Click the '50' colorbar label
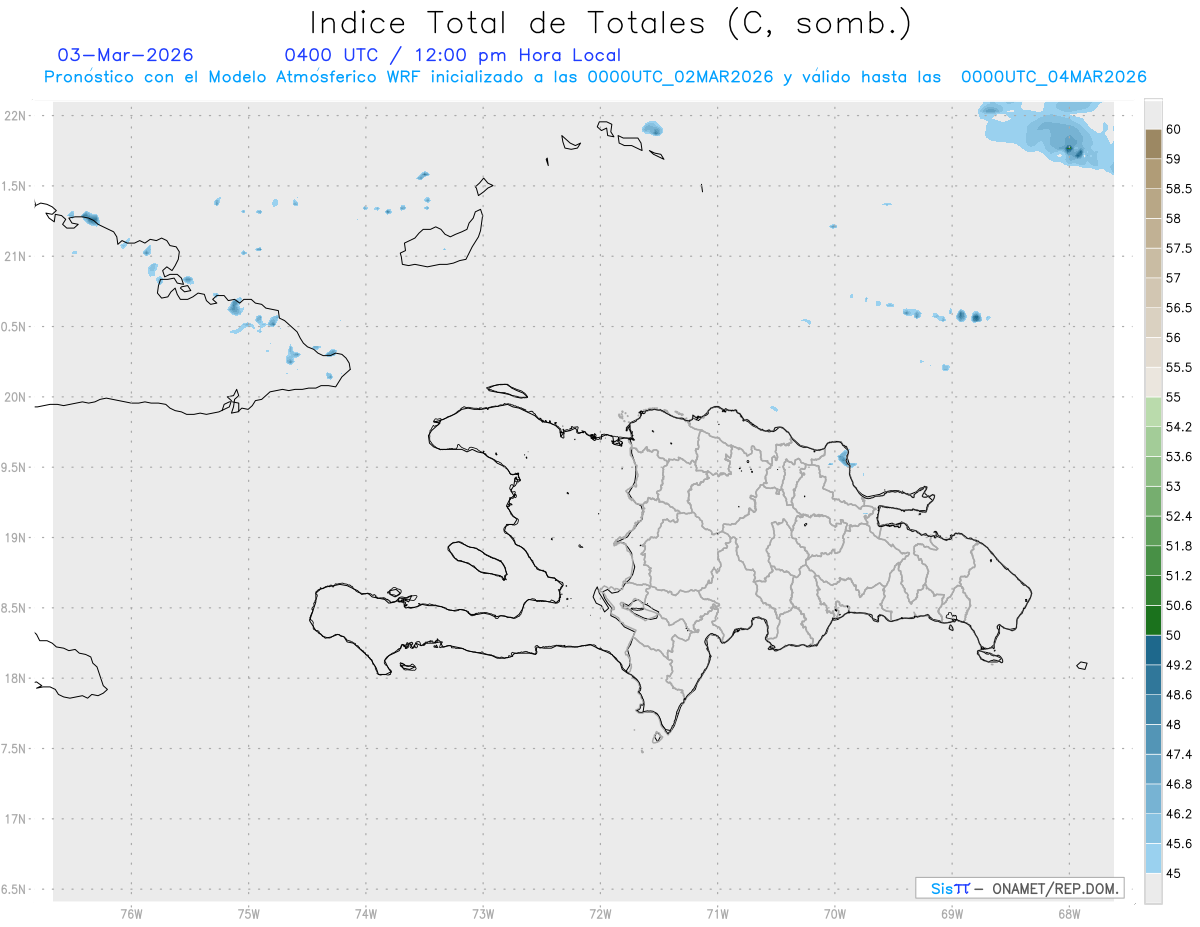The height and width of the screenshot is (927, 1200). (1173, 635)
